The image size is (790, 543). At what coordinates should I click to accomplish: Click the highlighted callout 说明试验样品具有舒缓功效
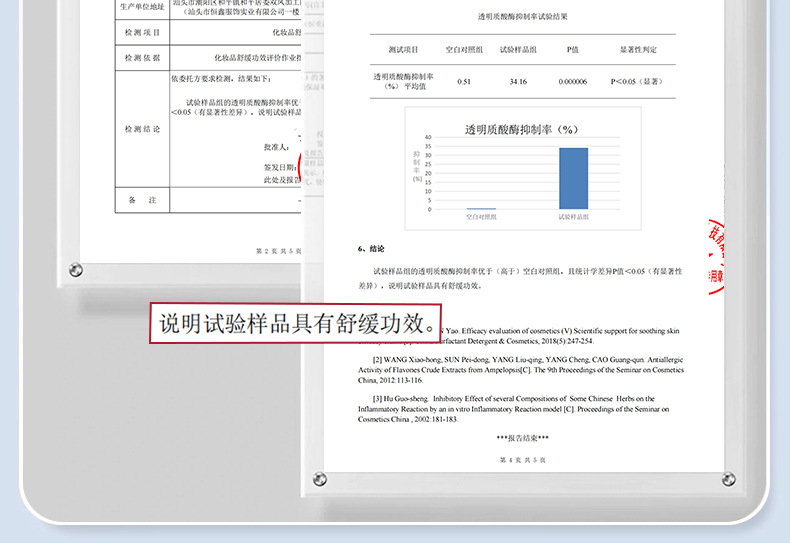296,323
